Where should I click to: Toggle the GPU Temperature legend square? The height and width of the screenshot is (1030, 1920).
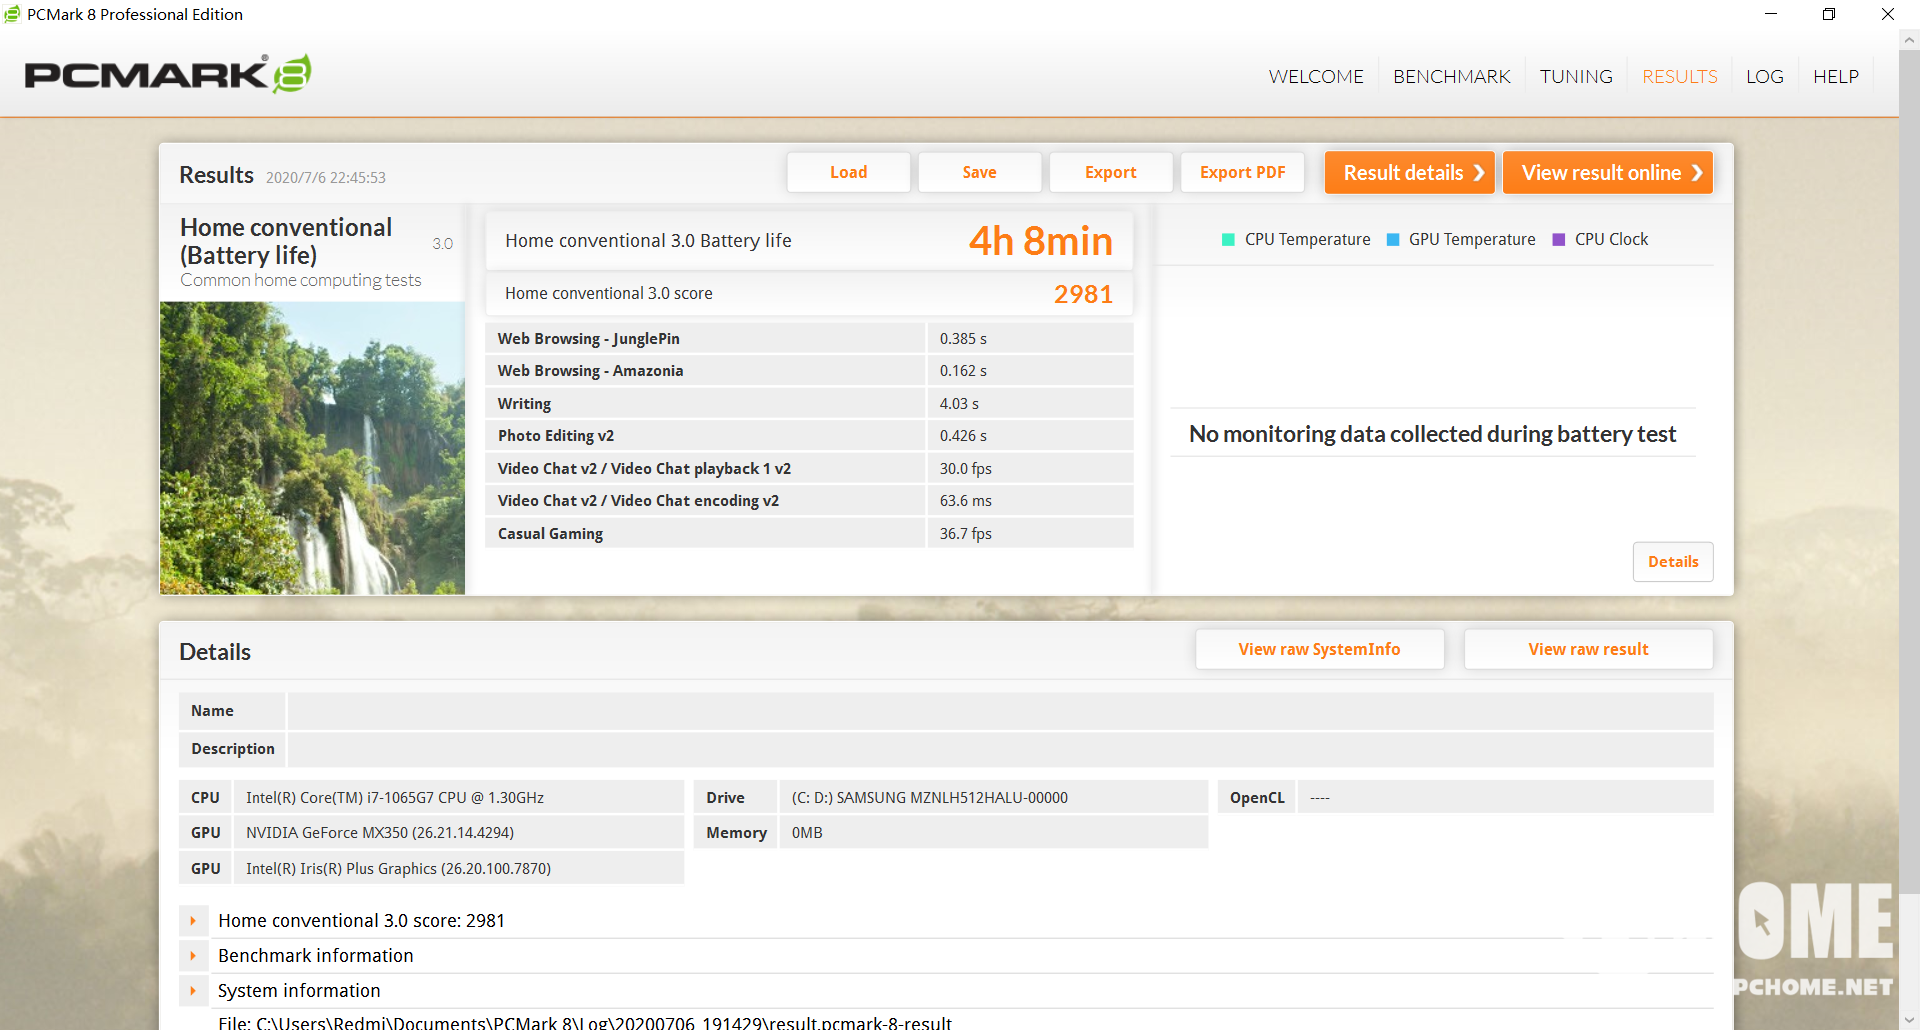click(x=1392, y=240)
